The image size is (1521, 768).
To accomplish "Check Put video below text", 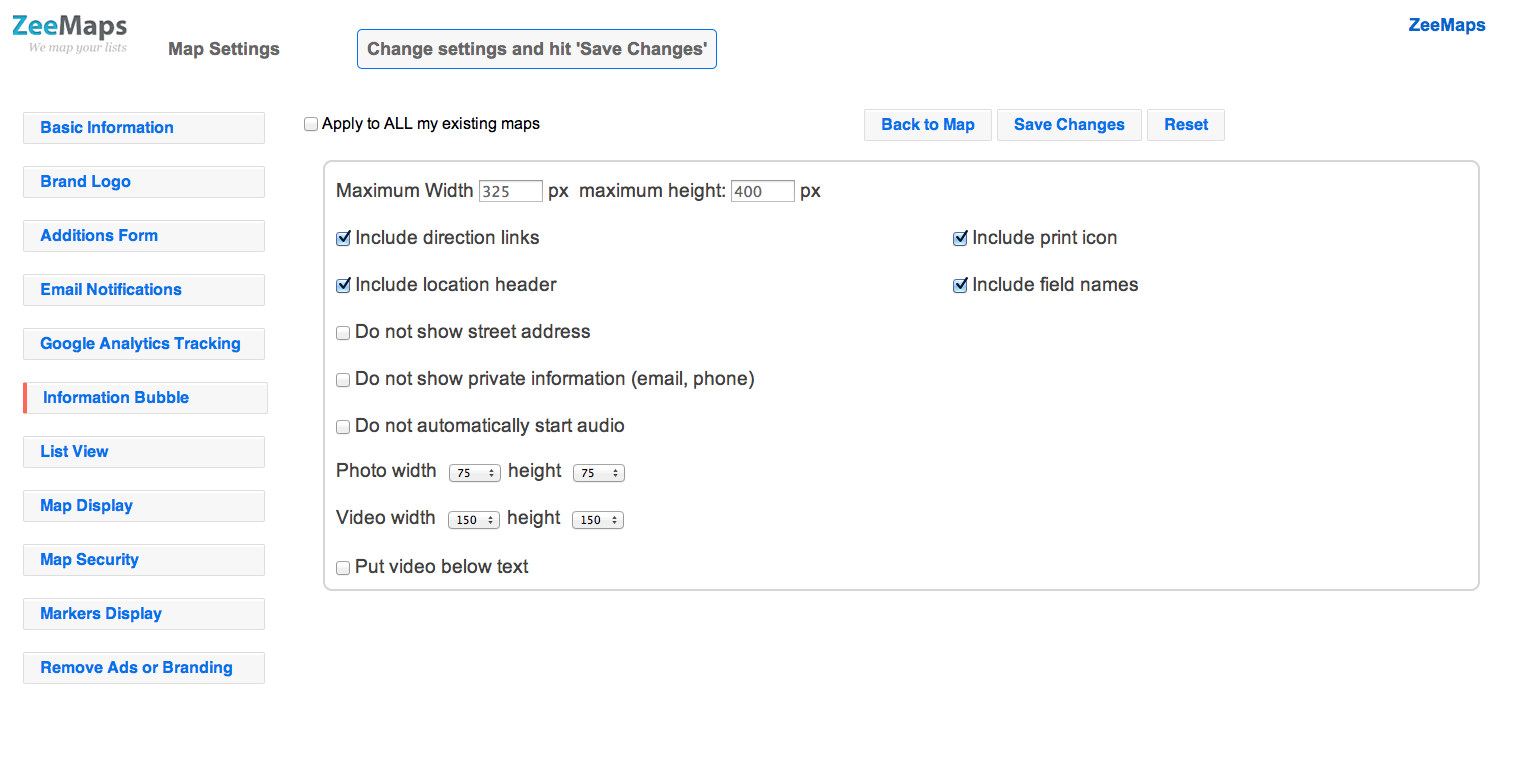I will point(343,568).
